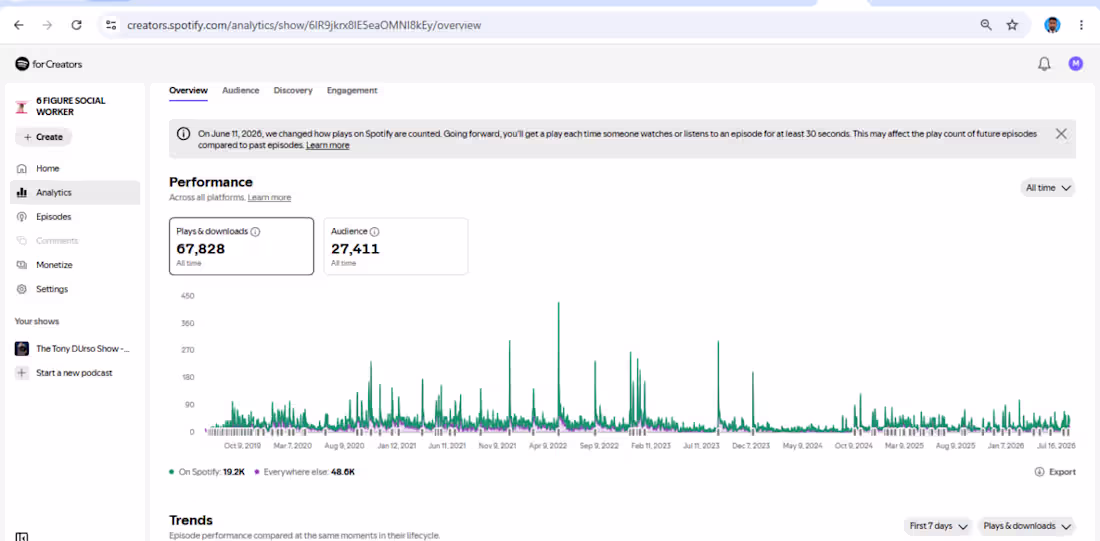The image size is (1100, 541).
Task: Click the info icon beside Audience
Action: click(375, 232)
